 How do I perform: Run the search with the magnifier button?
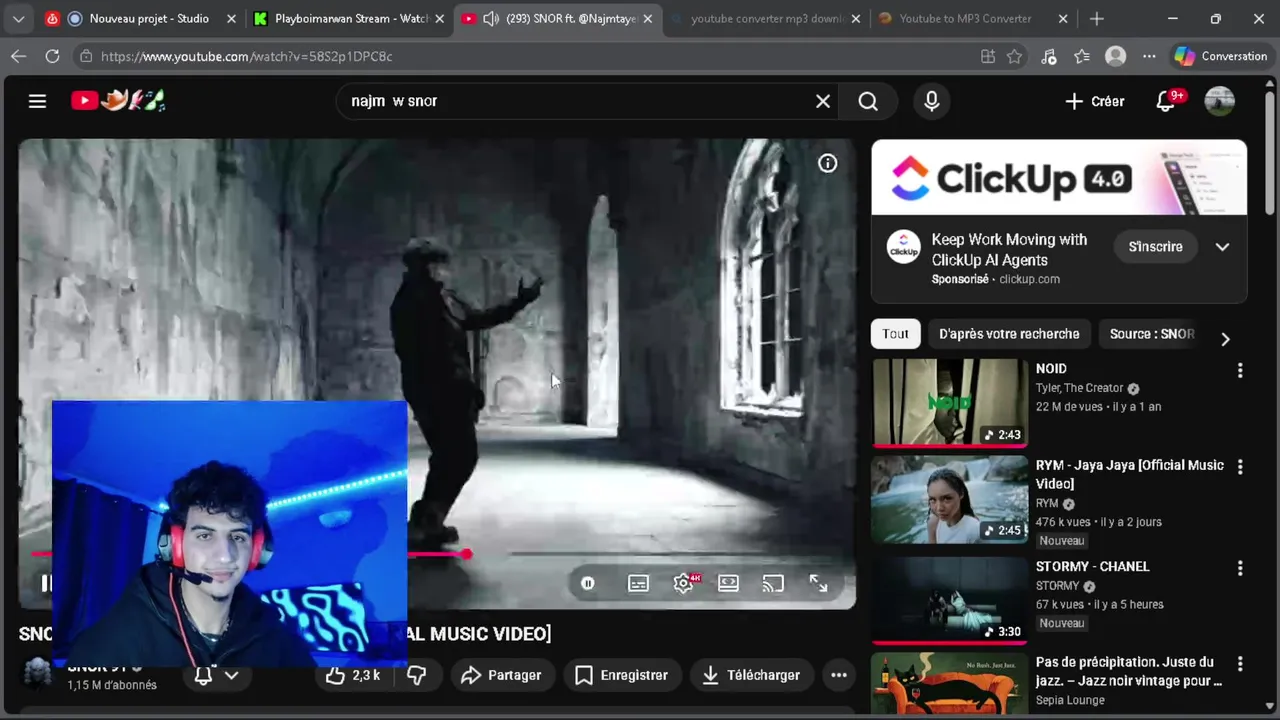point(868,101)
